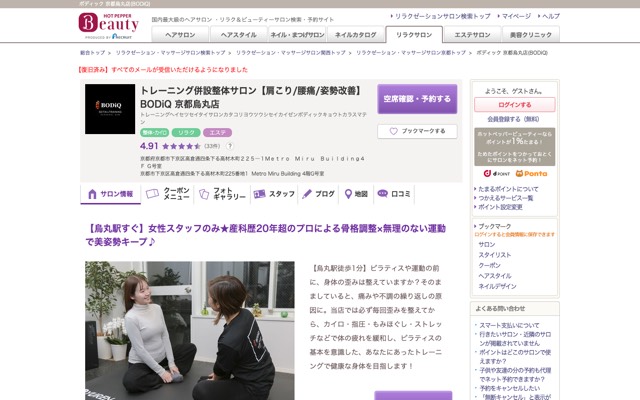The height and width of the screenshot is (400, 640).
Task: Click the 整体・カイロ category tag
Action: (x=154, y=133)
